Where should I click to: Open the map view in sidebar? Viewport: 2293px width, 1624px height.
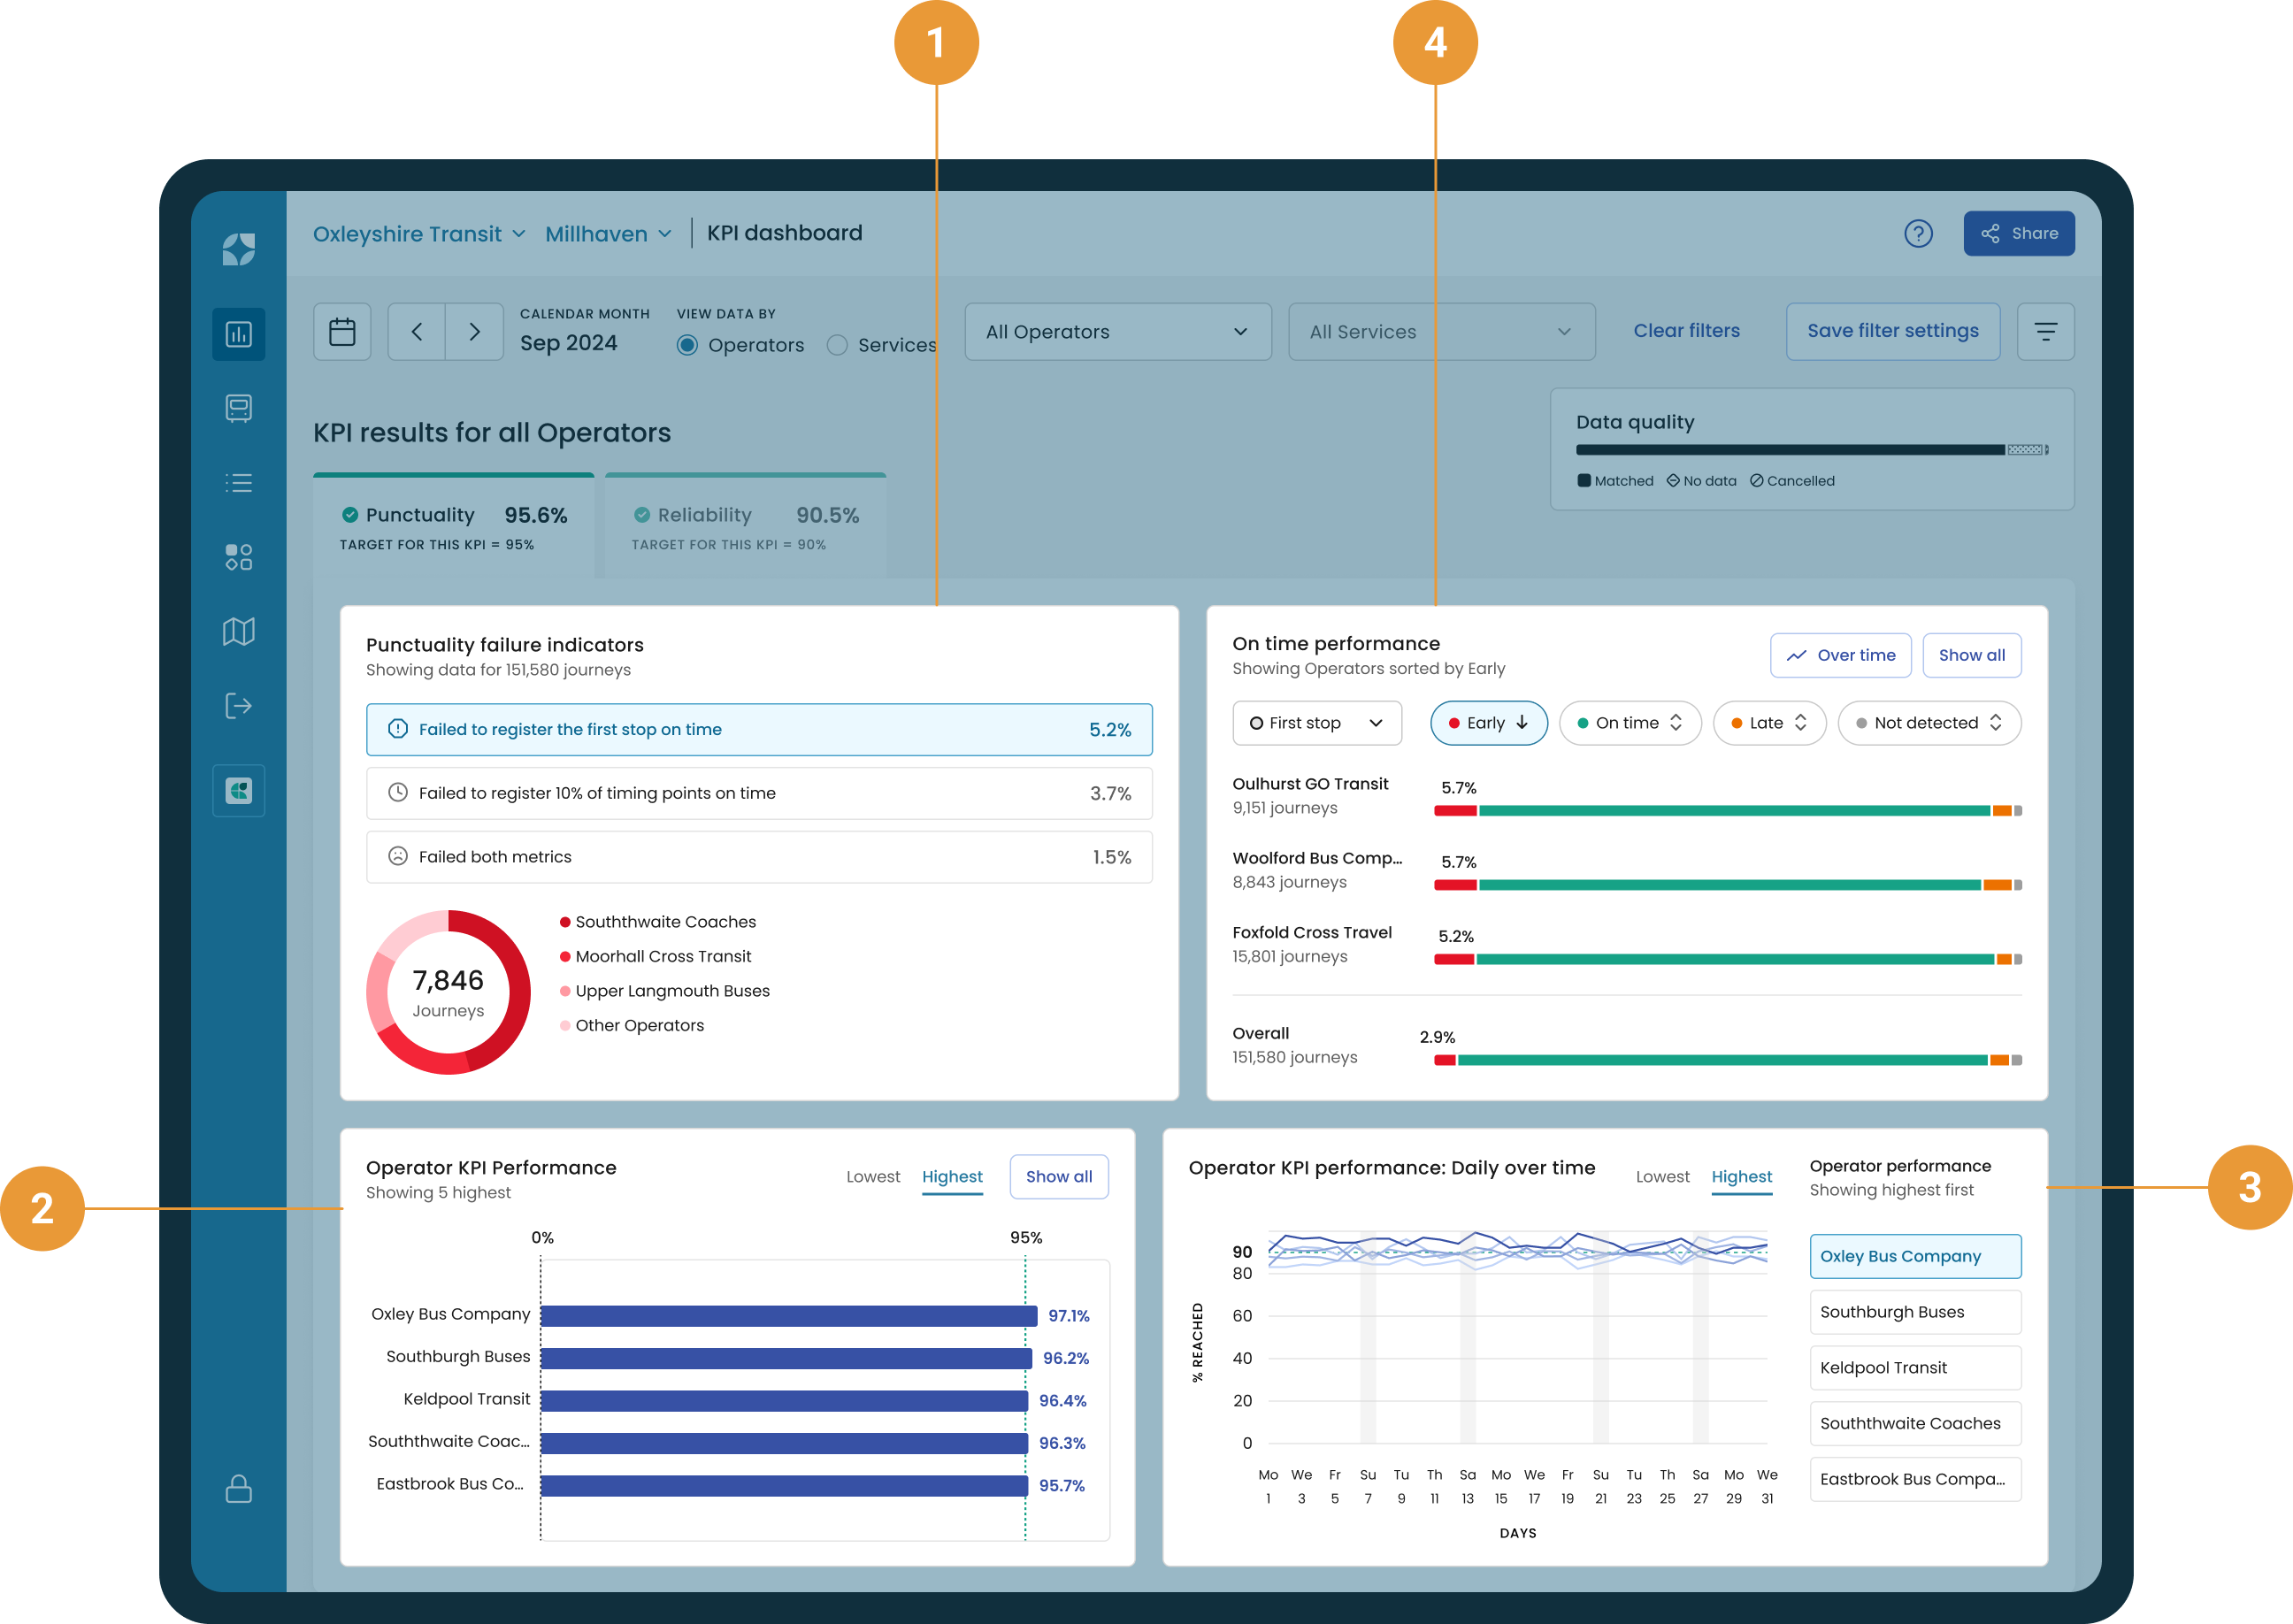[238, 631]
